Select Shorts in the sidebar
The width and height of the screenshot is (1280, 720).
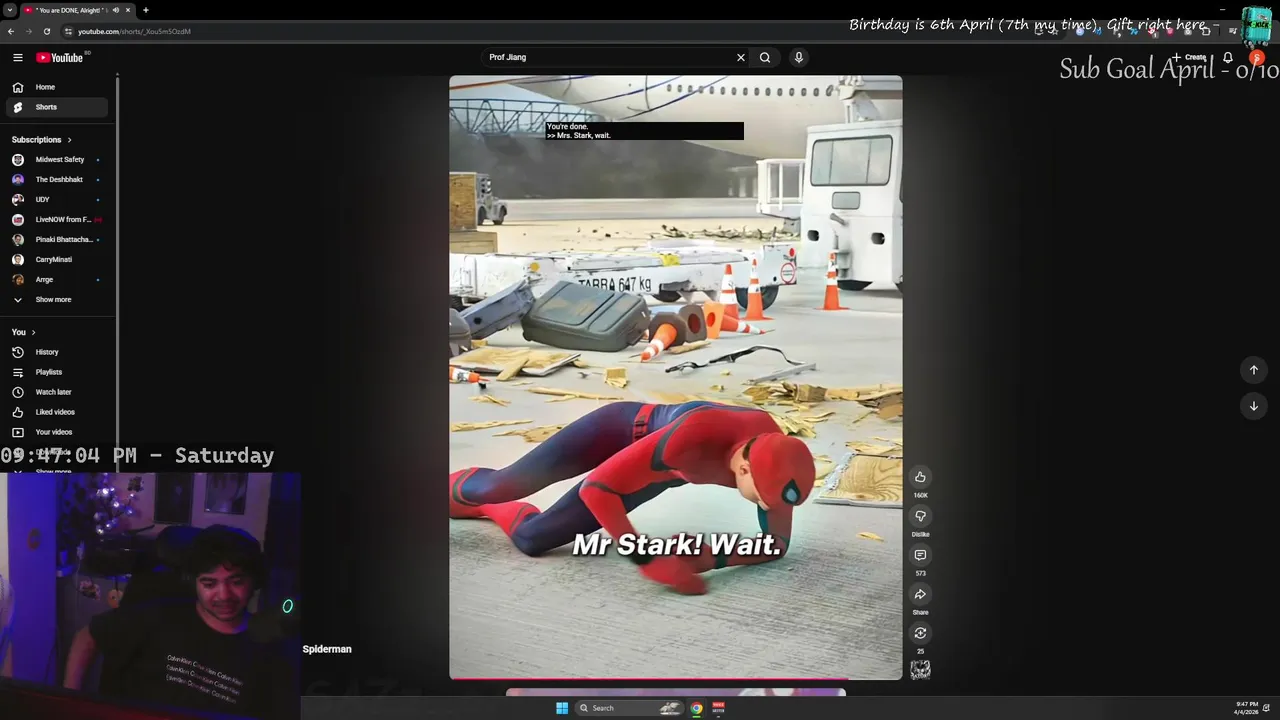(56, 107)
